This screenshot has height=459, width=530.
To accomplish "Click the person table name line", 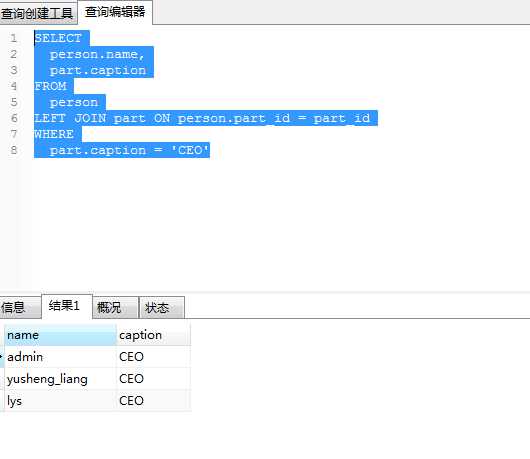I will [74, 102].
